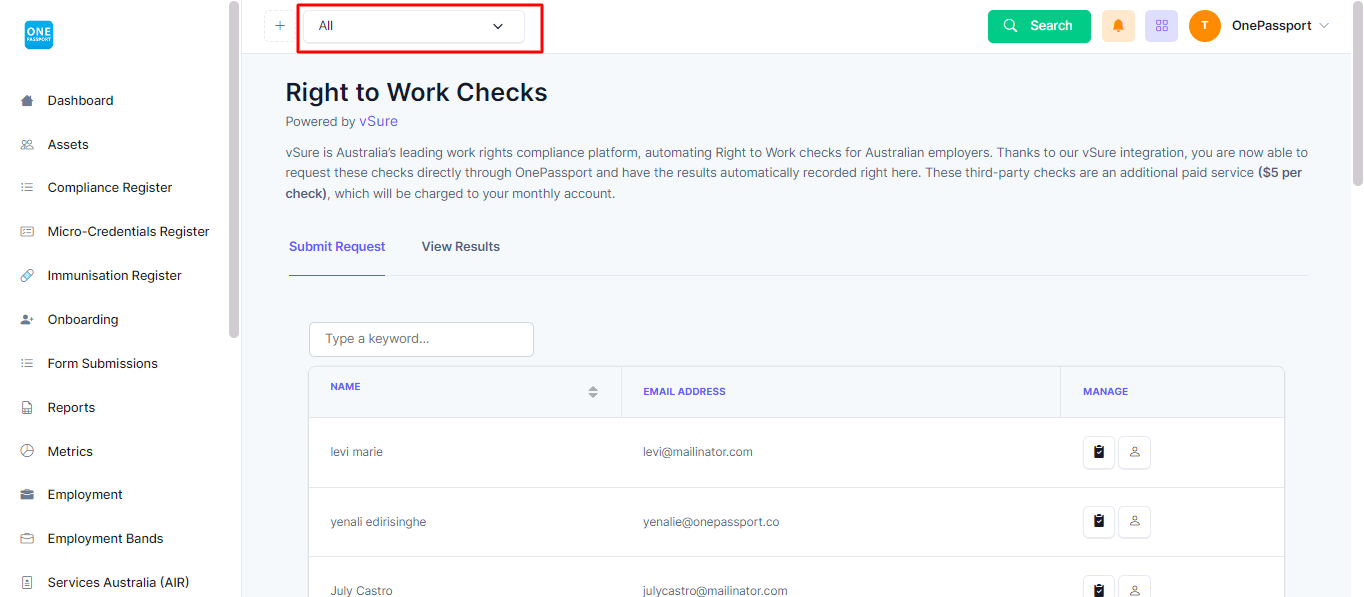Click the email yenalie@onepassport.co
This screenshot has width=1364, height=597.
click(x=711, y=522)
